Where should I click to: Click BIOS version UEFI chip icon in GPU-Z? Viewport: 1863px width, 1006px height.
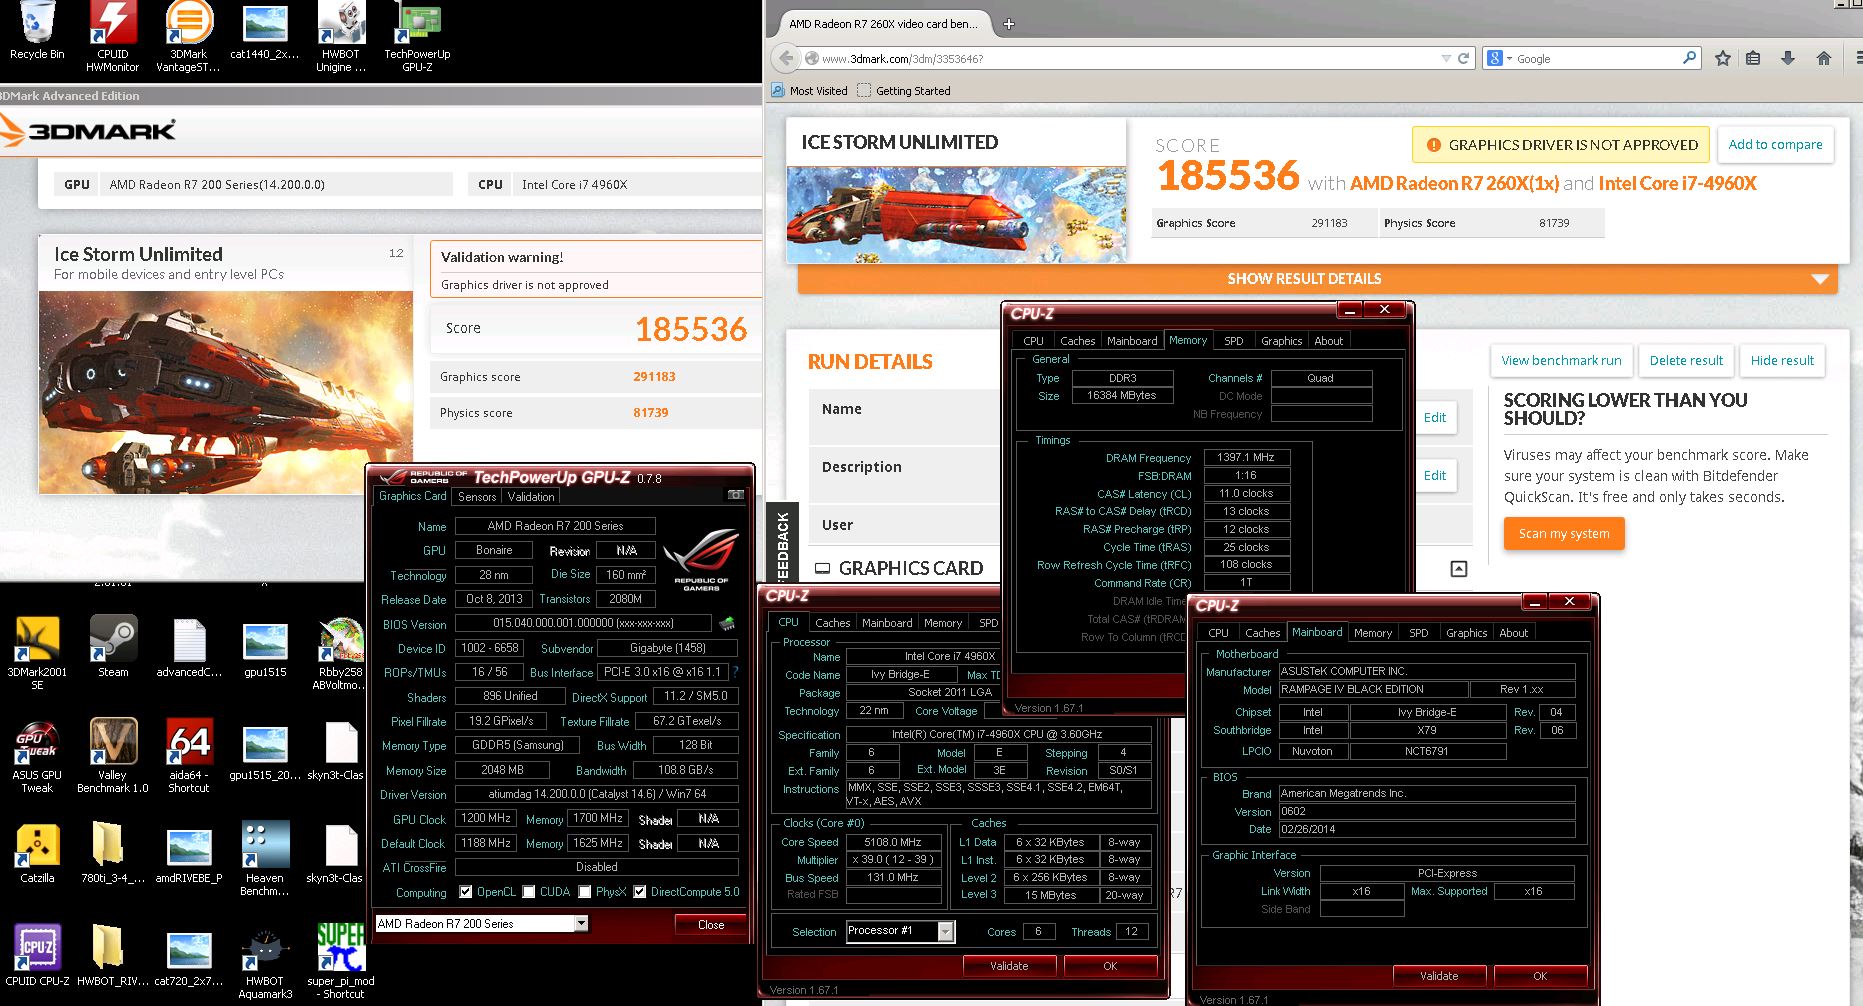coord(727,623)
